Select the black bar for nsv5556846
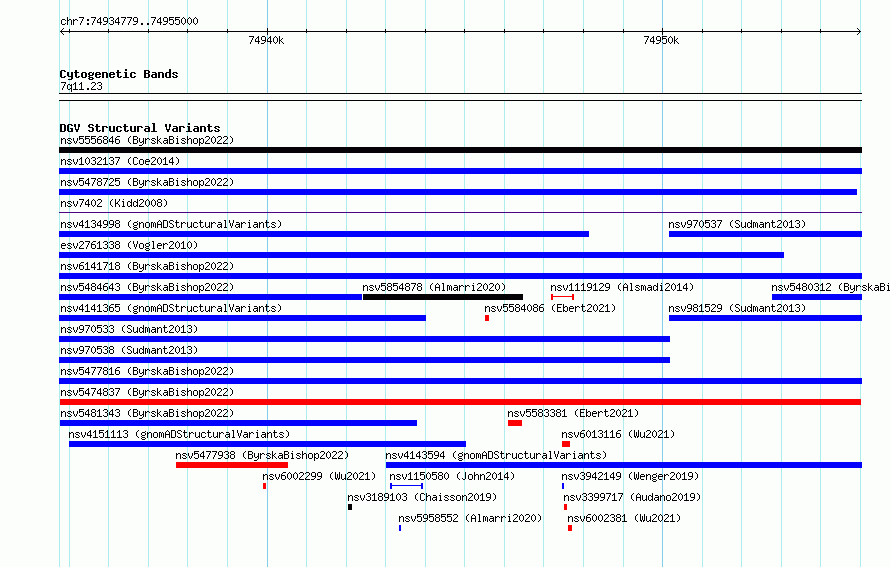Image resolution: width=890 pixels, height=567 pixels. pos(460,150)
